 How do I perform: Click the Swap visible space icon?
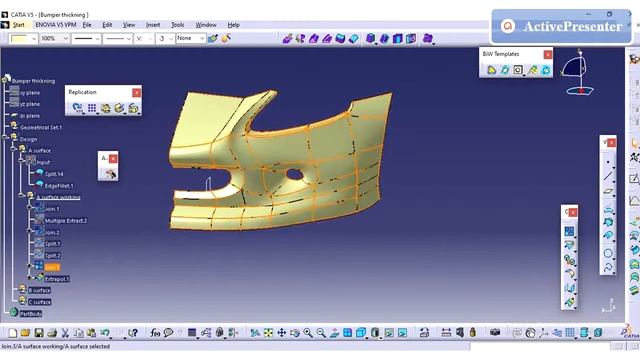coord(402,333)
